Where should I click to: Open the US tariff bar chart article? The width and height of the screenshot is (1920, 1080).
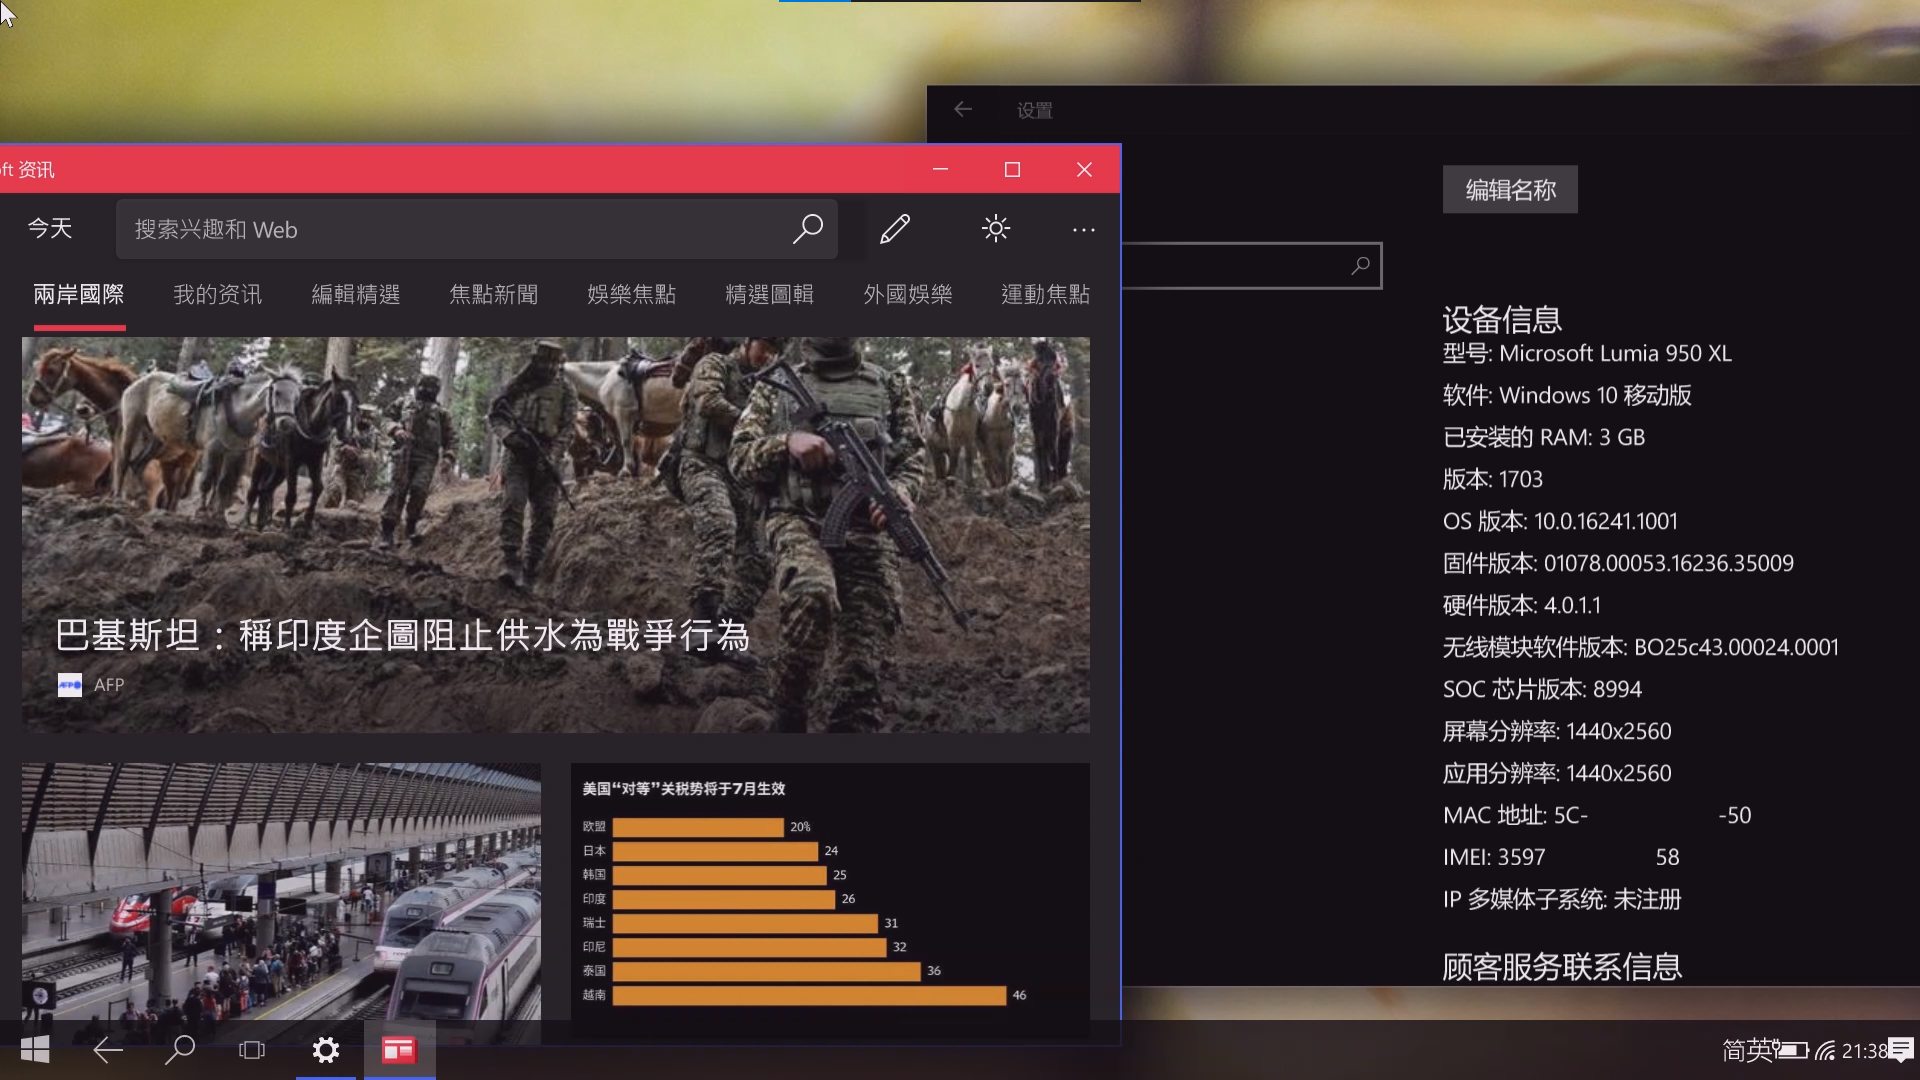tap(830, 890)
